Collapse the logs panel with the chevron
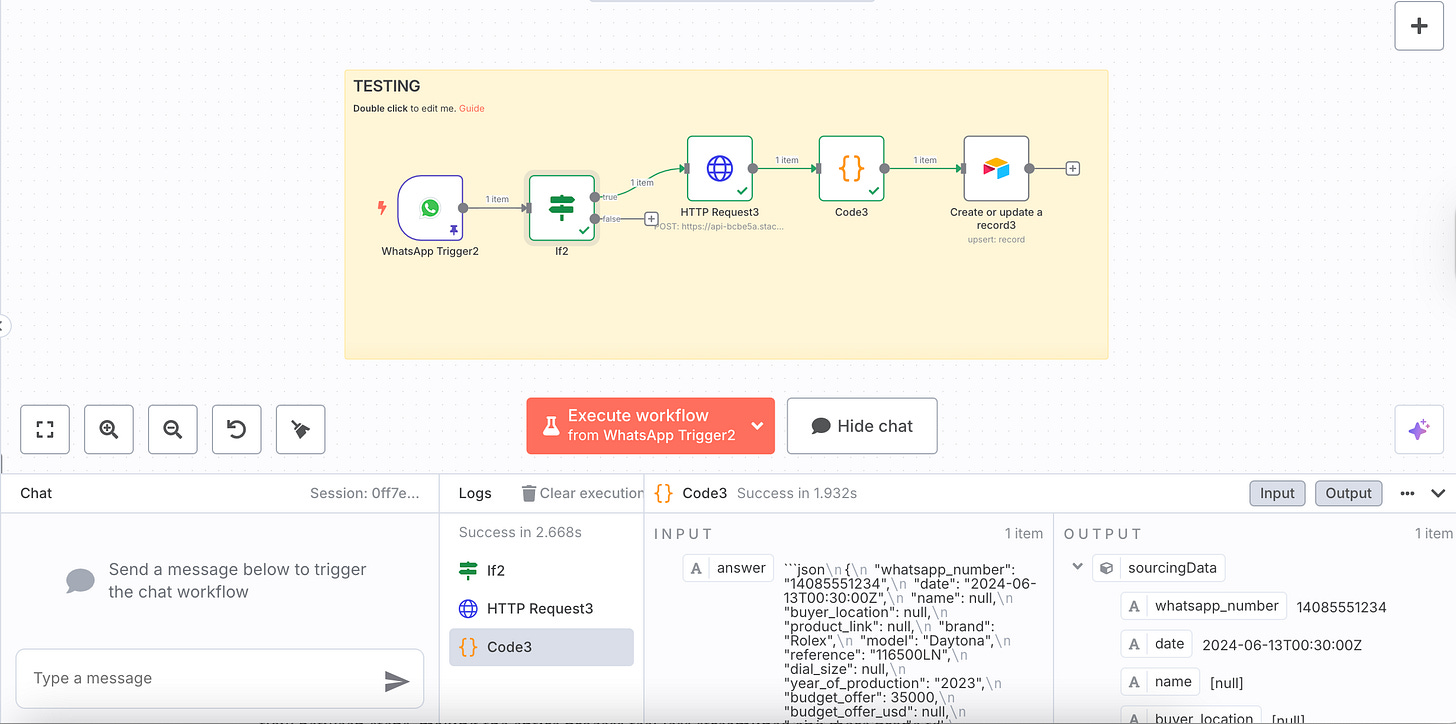This screenshot has height=724, width=1456. point(1438,493)
